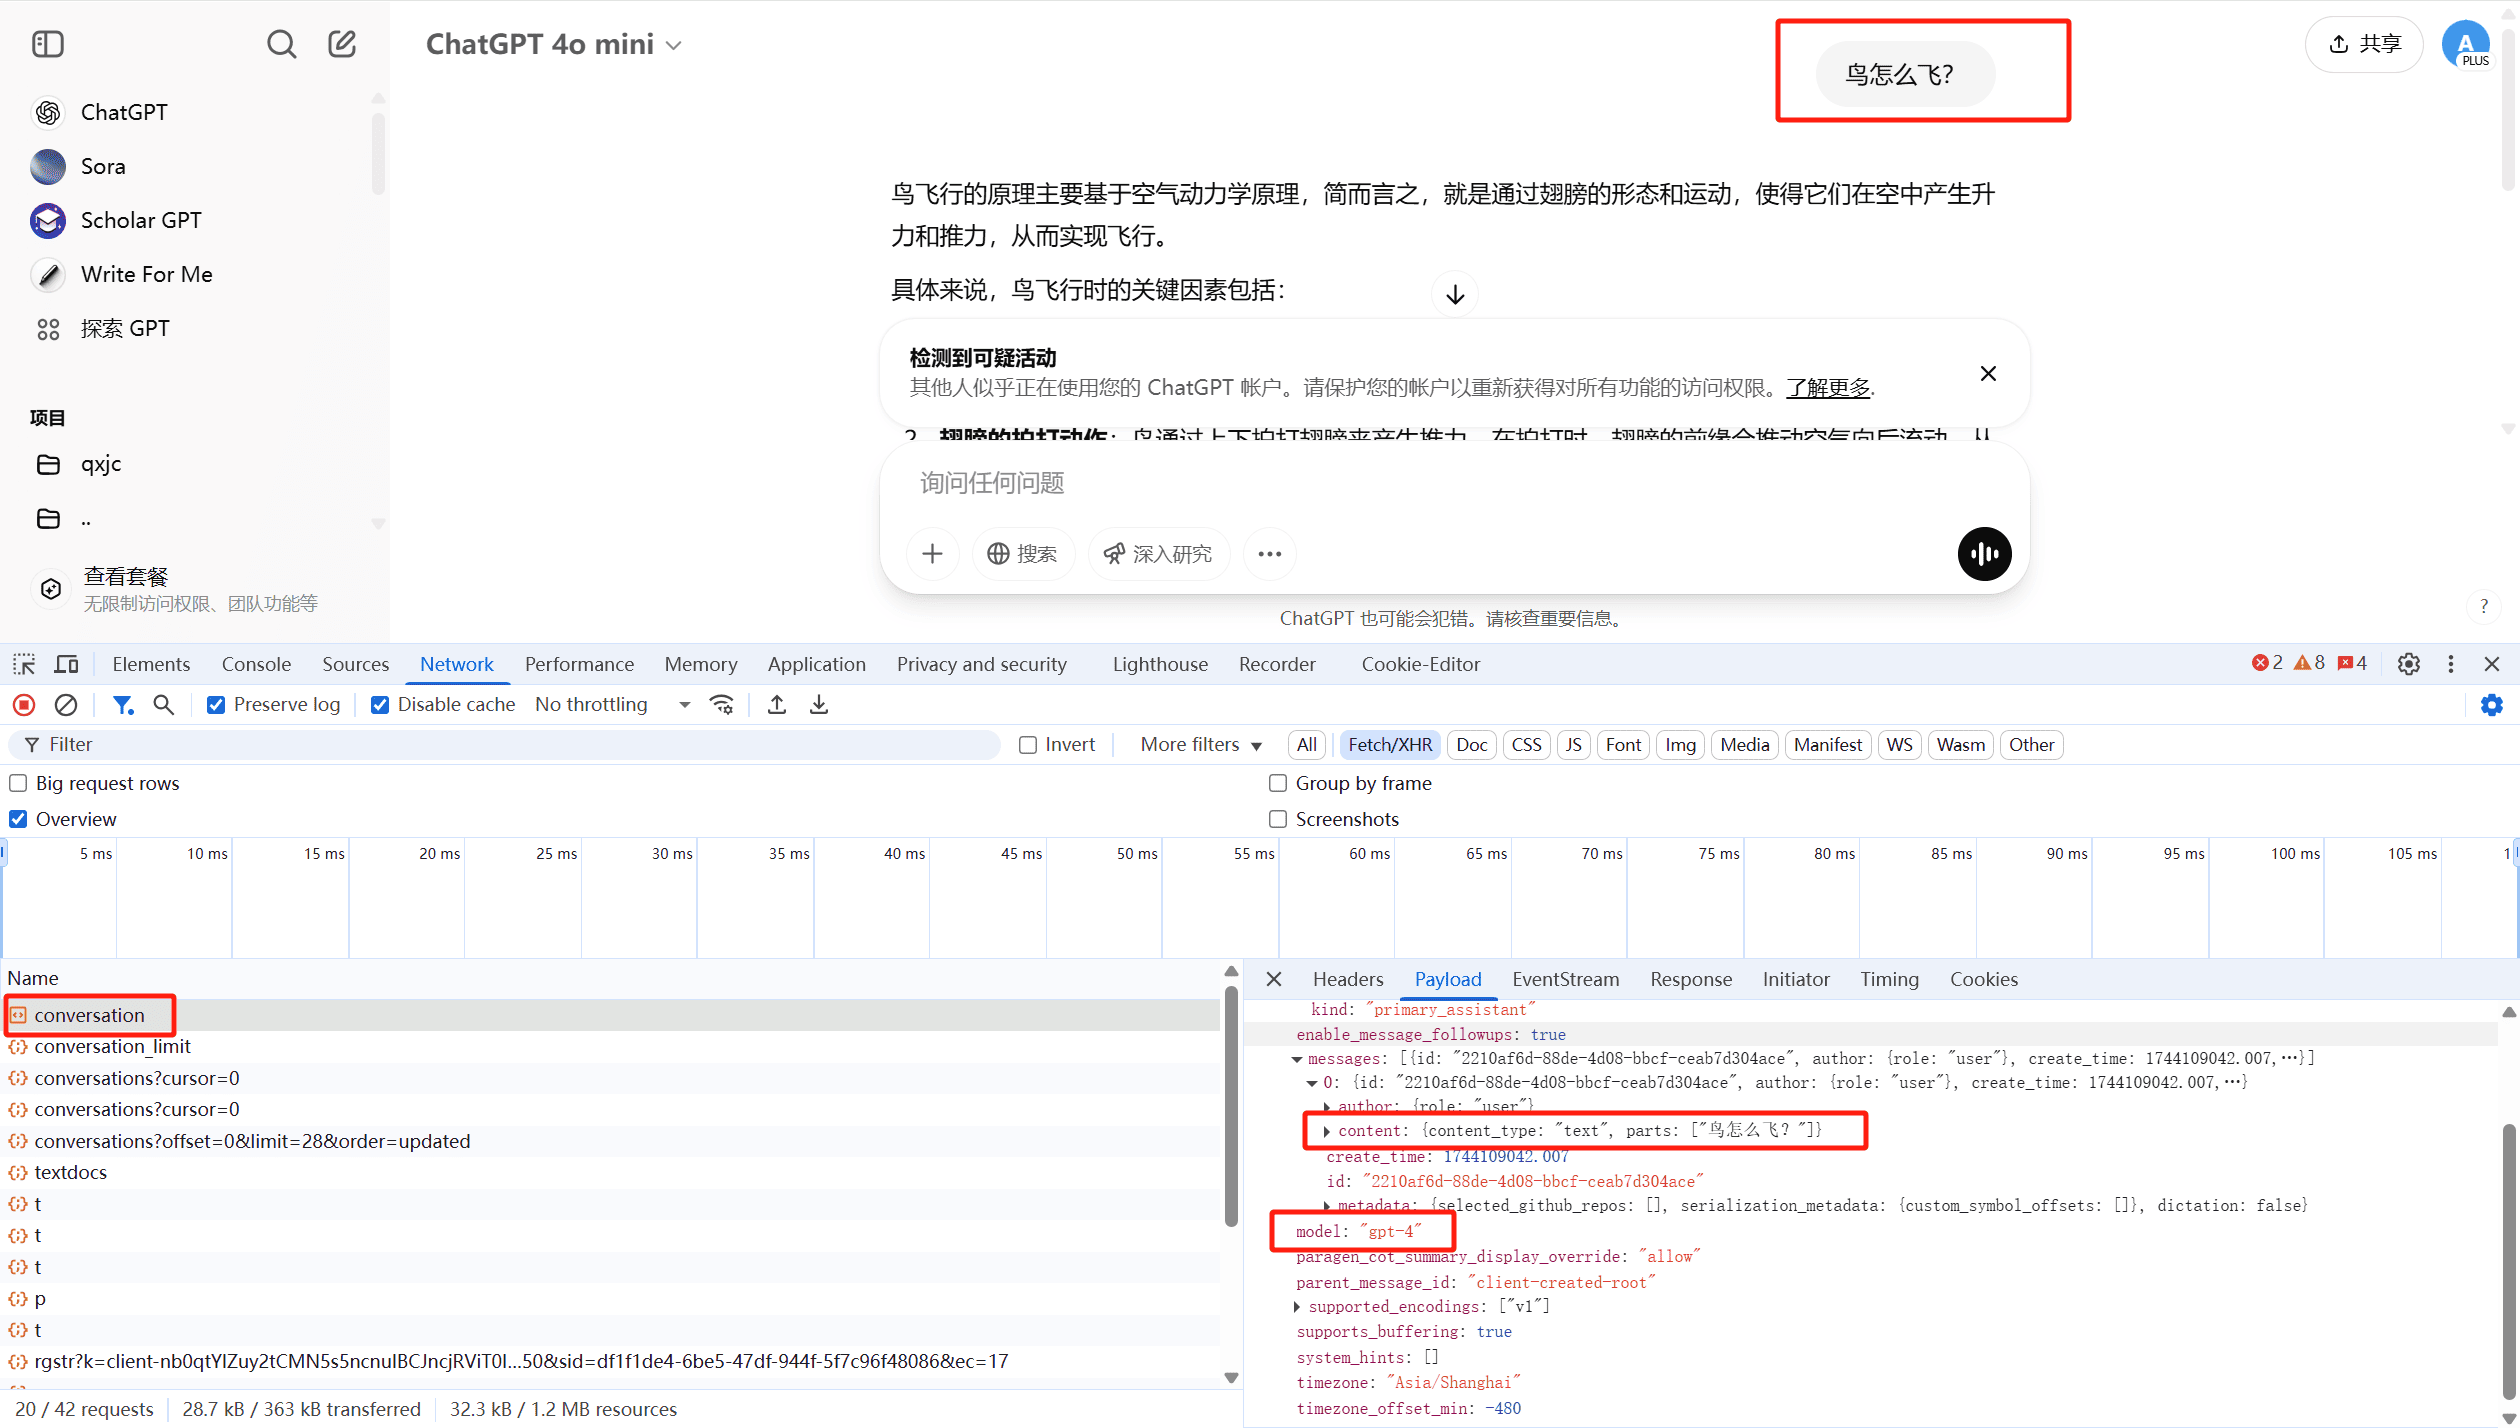This screenshot has width=2520, height=1428.
Task: Open 探索 GPT explore entry
Action: pyautogui.click(x=124, y=328)
